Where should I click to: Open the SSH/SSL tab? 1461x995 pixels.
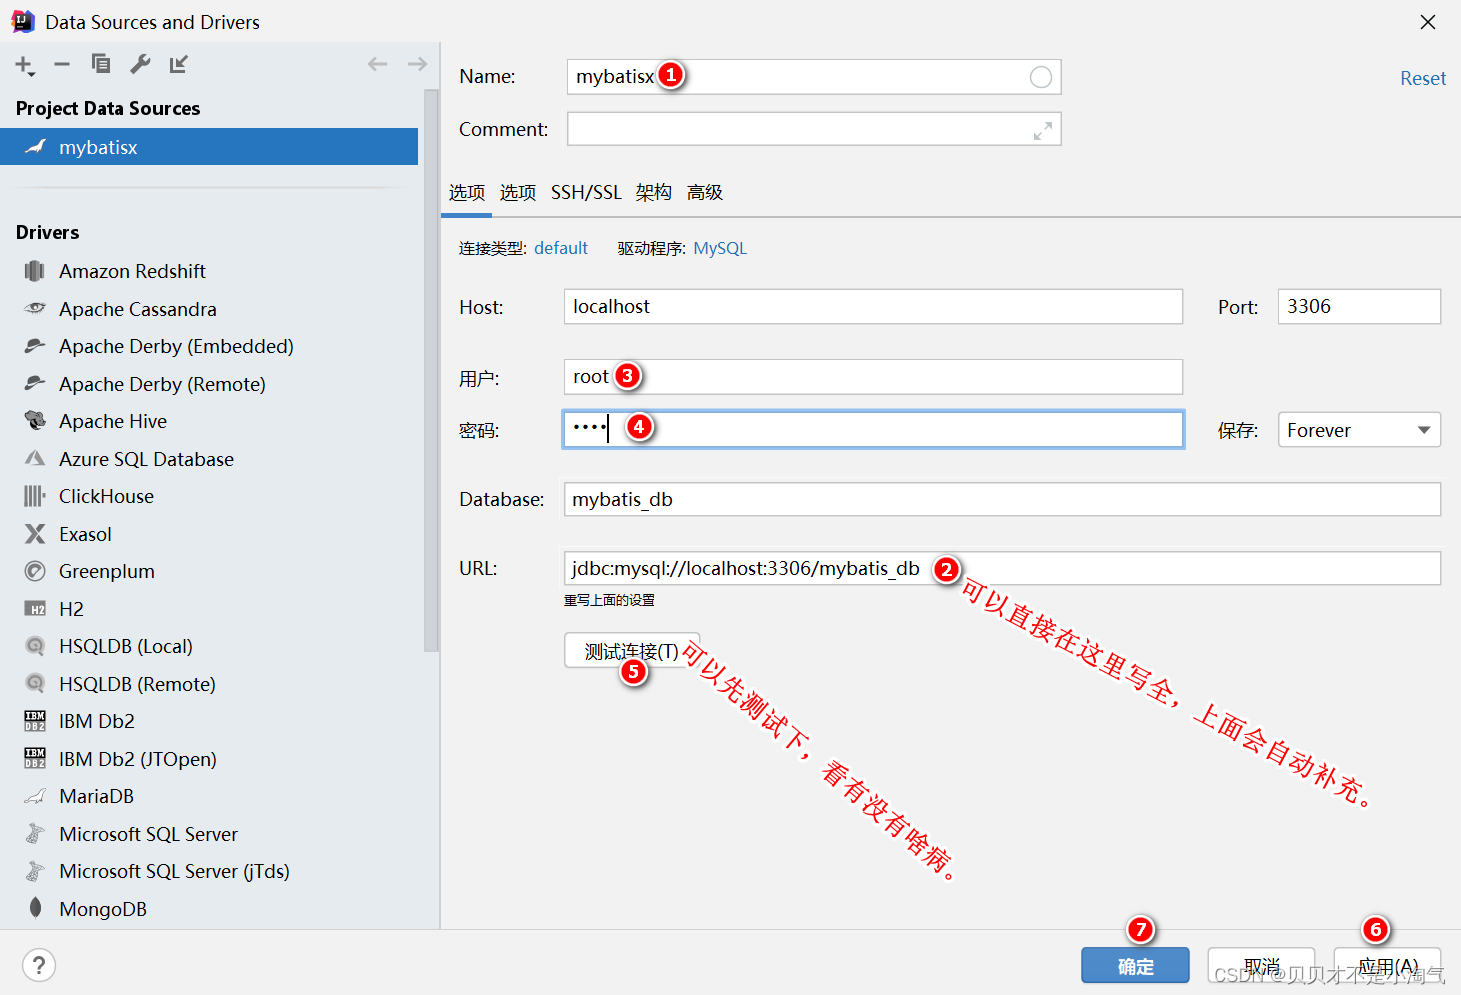pyautogui.click(x=586, y=192)
